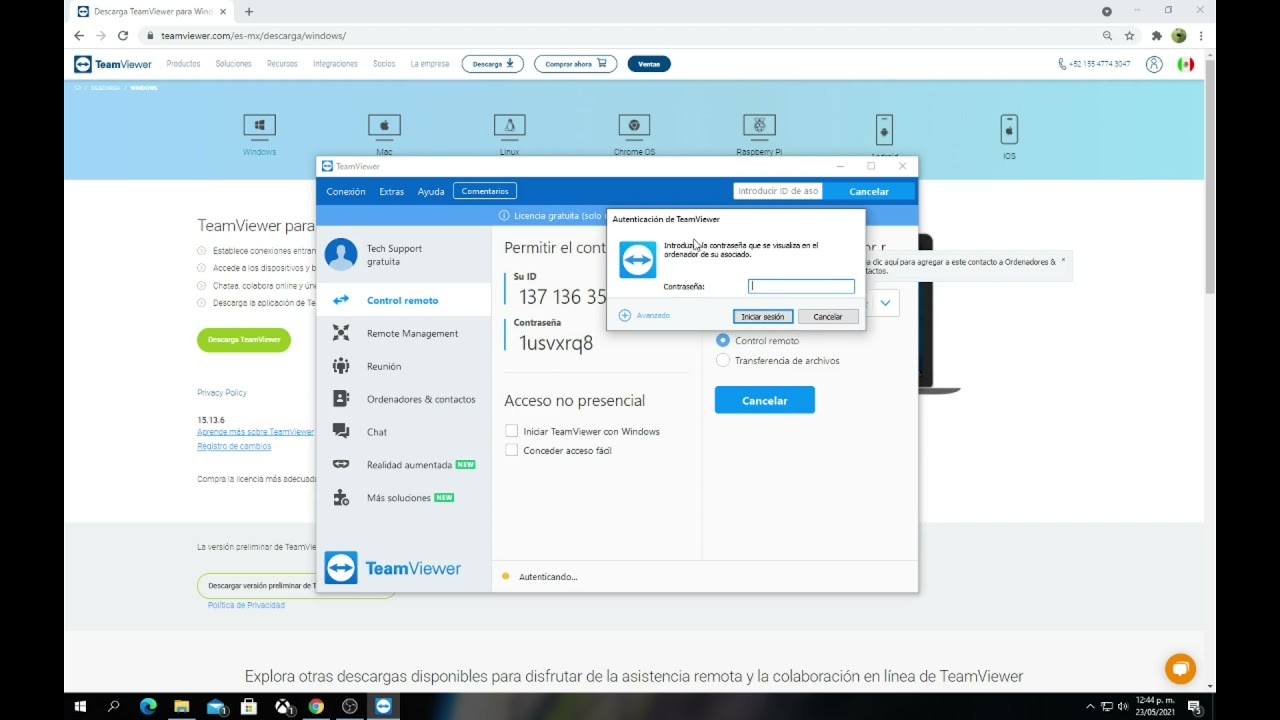Expand Avanzado options in authentication dialog
Image resolution: width=1280 pixels, height=720 pixels.
645,315
